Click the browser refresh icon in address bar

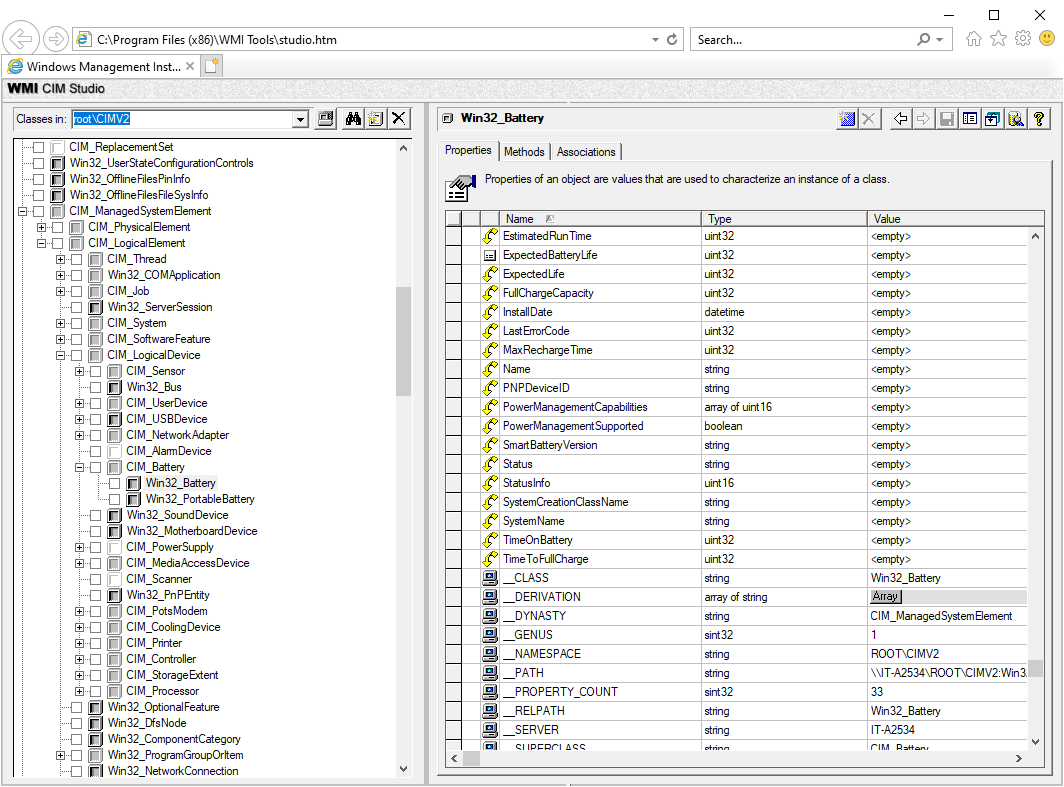click(x=672, y=39)
